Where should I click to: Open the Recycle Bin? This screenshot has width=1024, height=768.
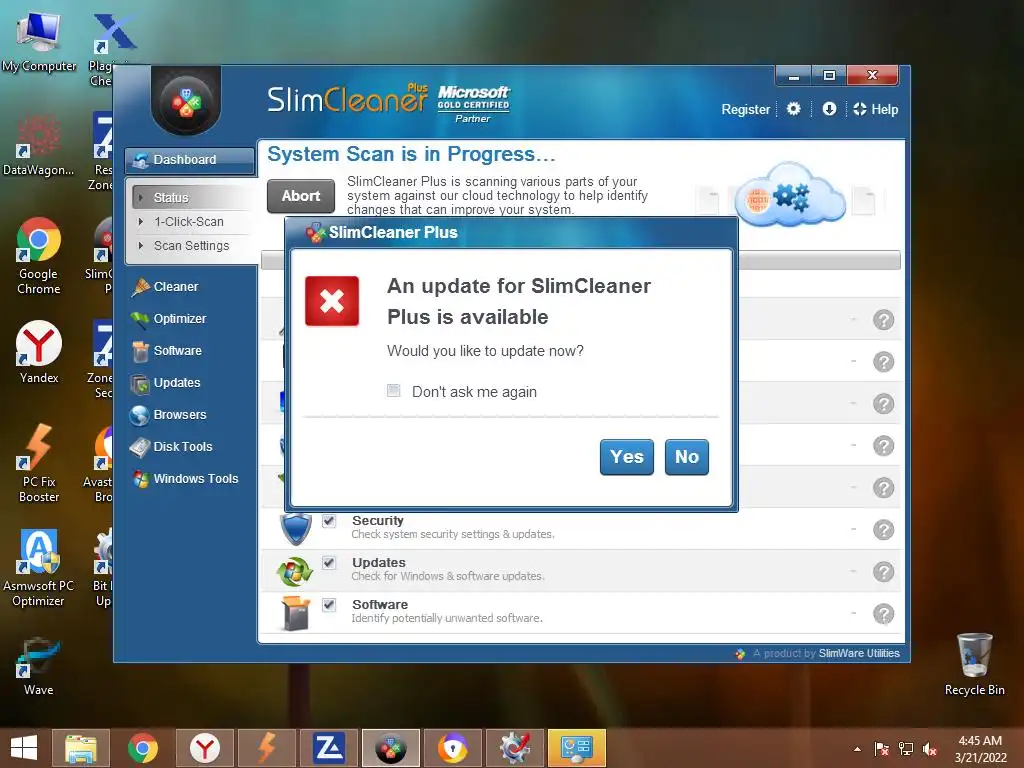(974, 664)
